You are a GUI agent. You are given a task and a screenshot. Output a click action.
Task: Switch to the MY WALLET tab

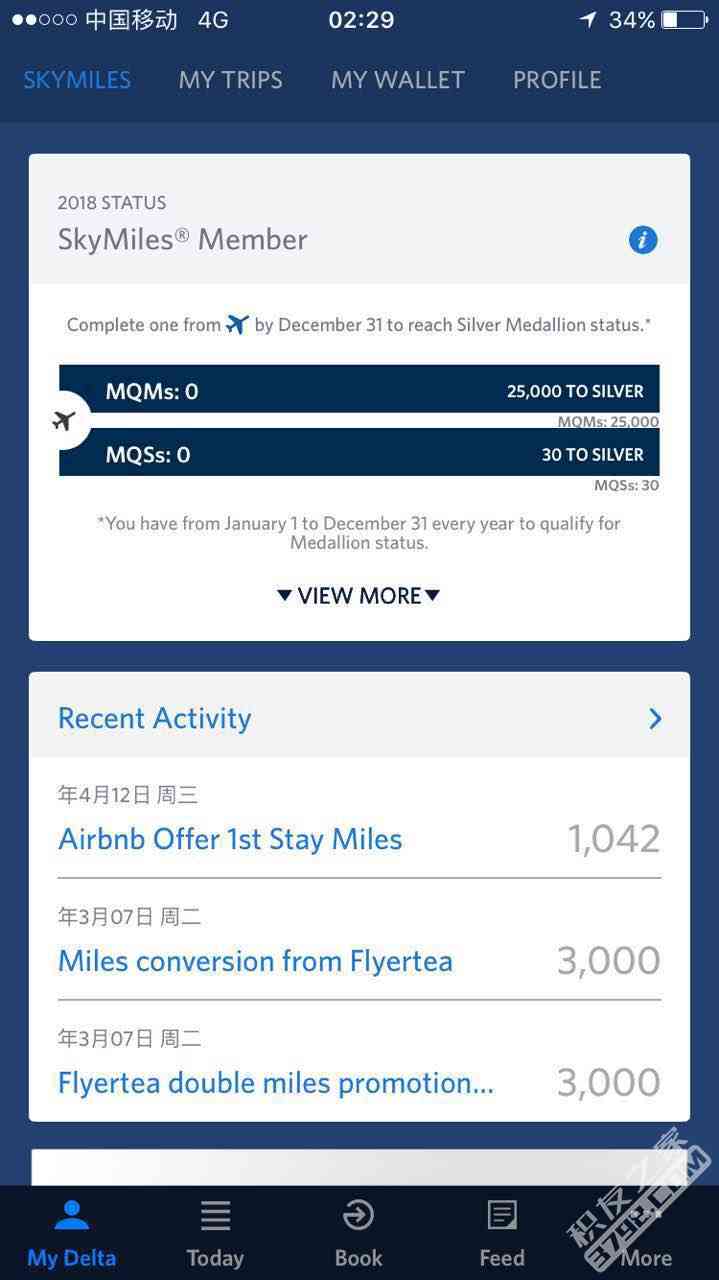tap(398, 80)
